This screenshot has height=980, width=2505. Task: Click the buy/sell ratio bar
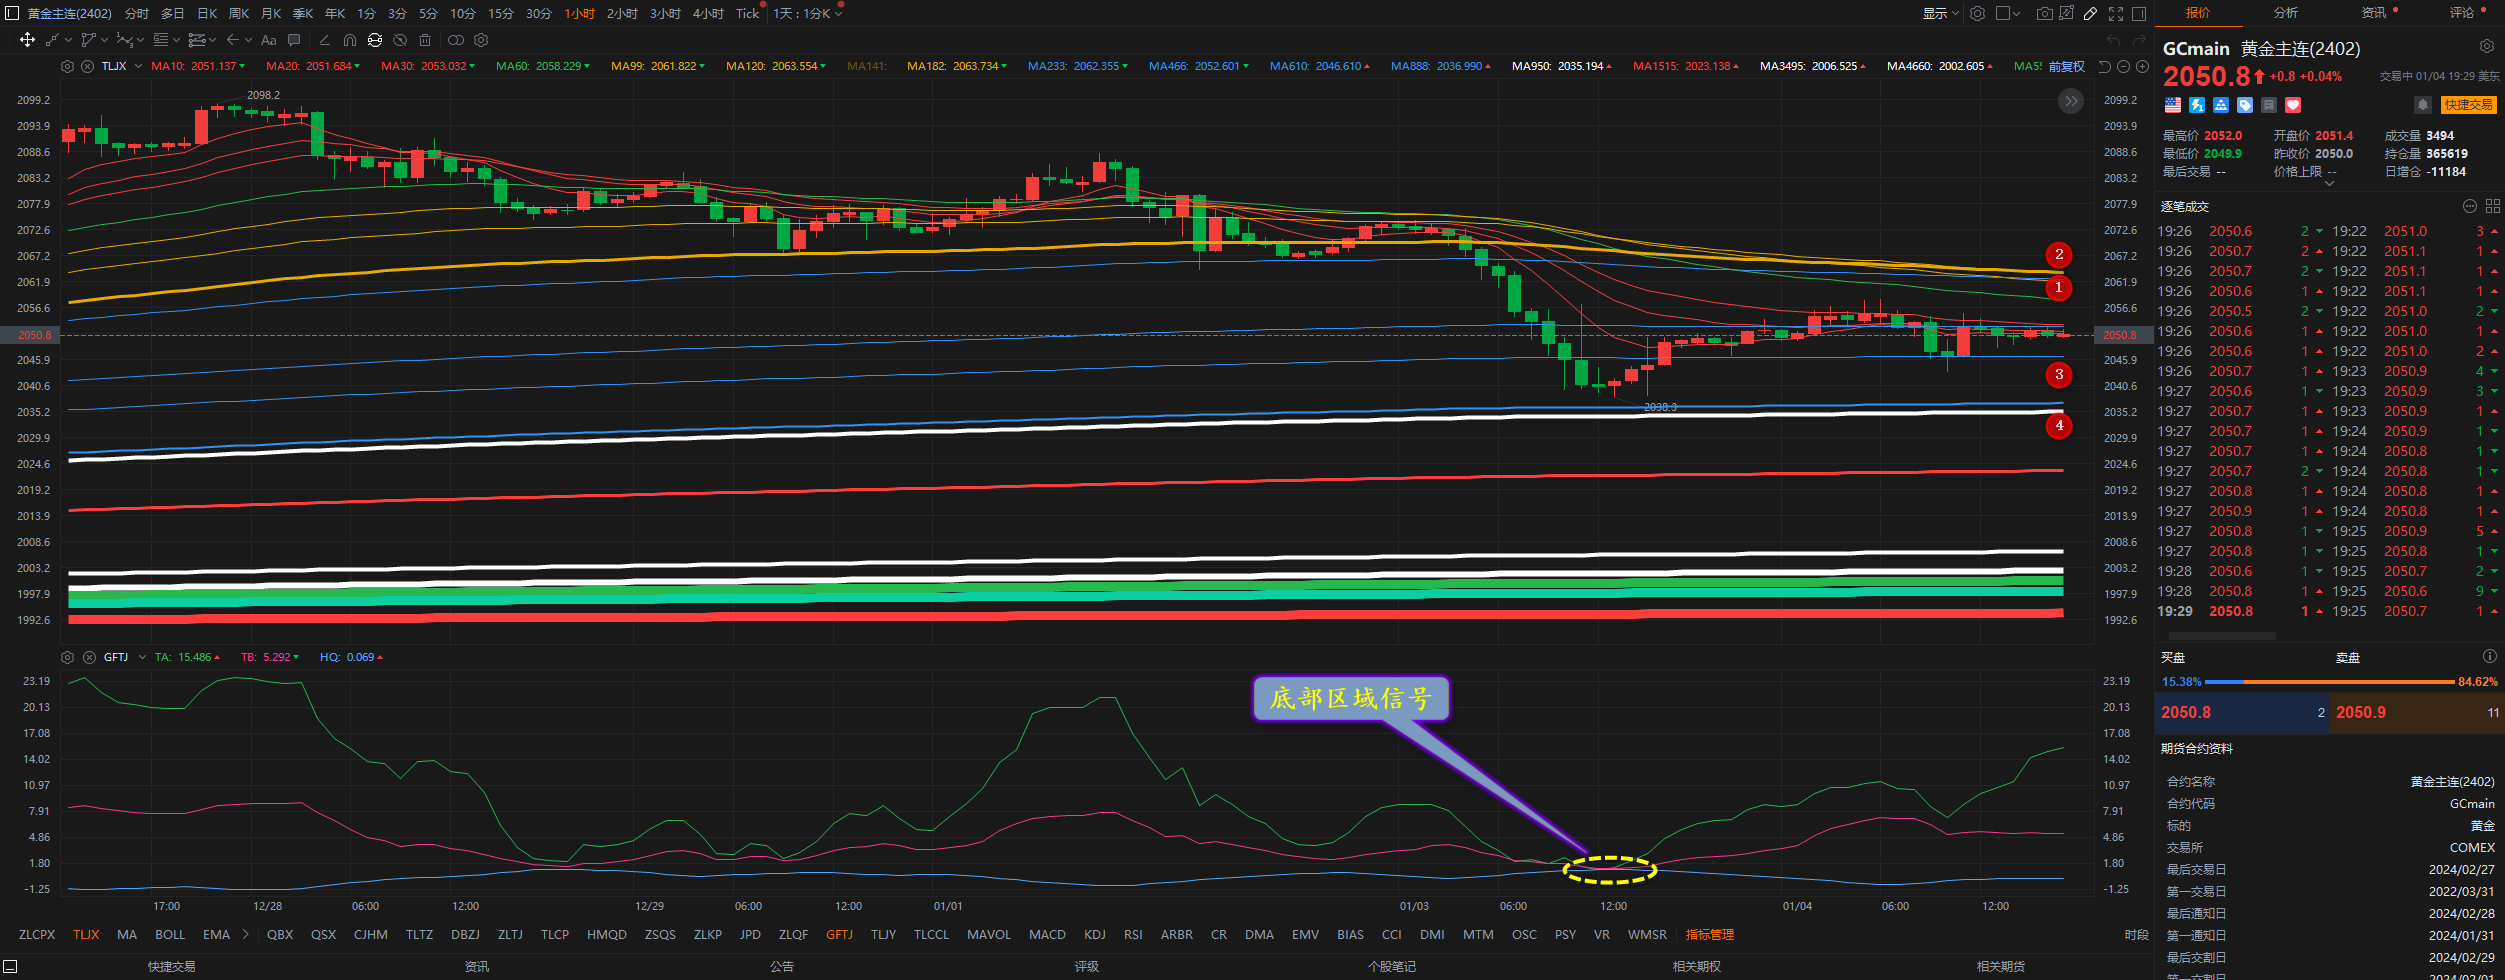click(2329, 681)
